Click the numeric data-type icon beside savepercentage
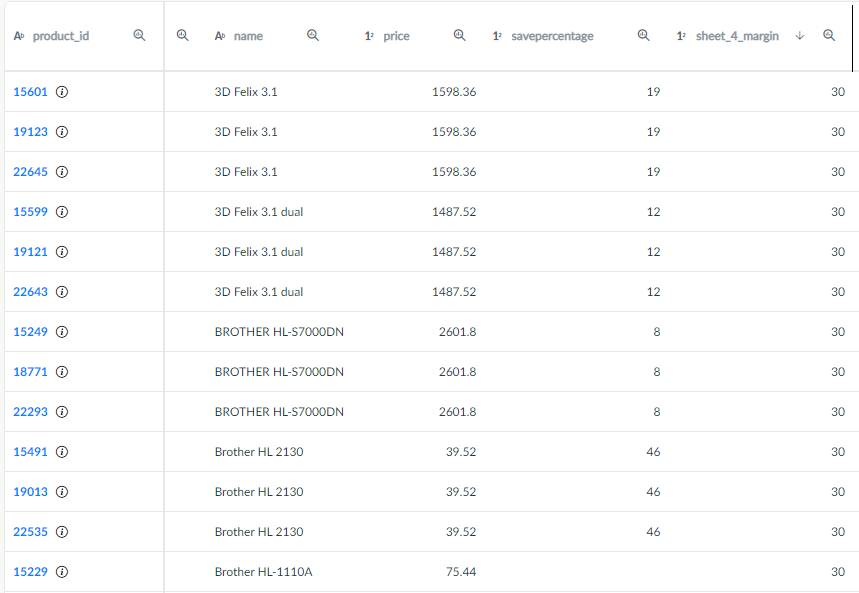This screenshot has height=593, width=859. (497, 35)
